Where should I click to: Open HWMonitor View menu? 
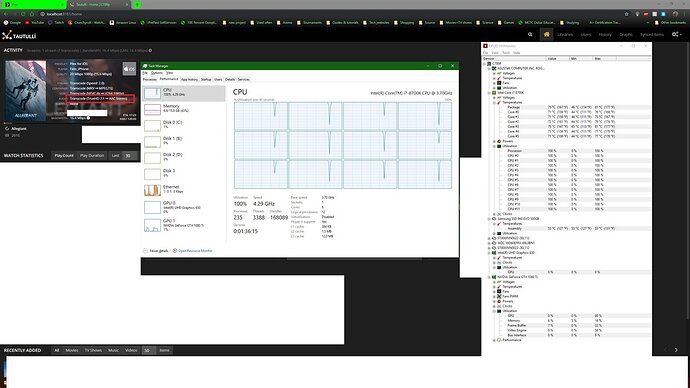(495, 53)
